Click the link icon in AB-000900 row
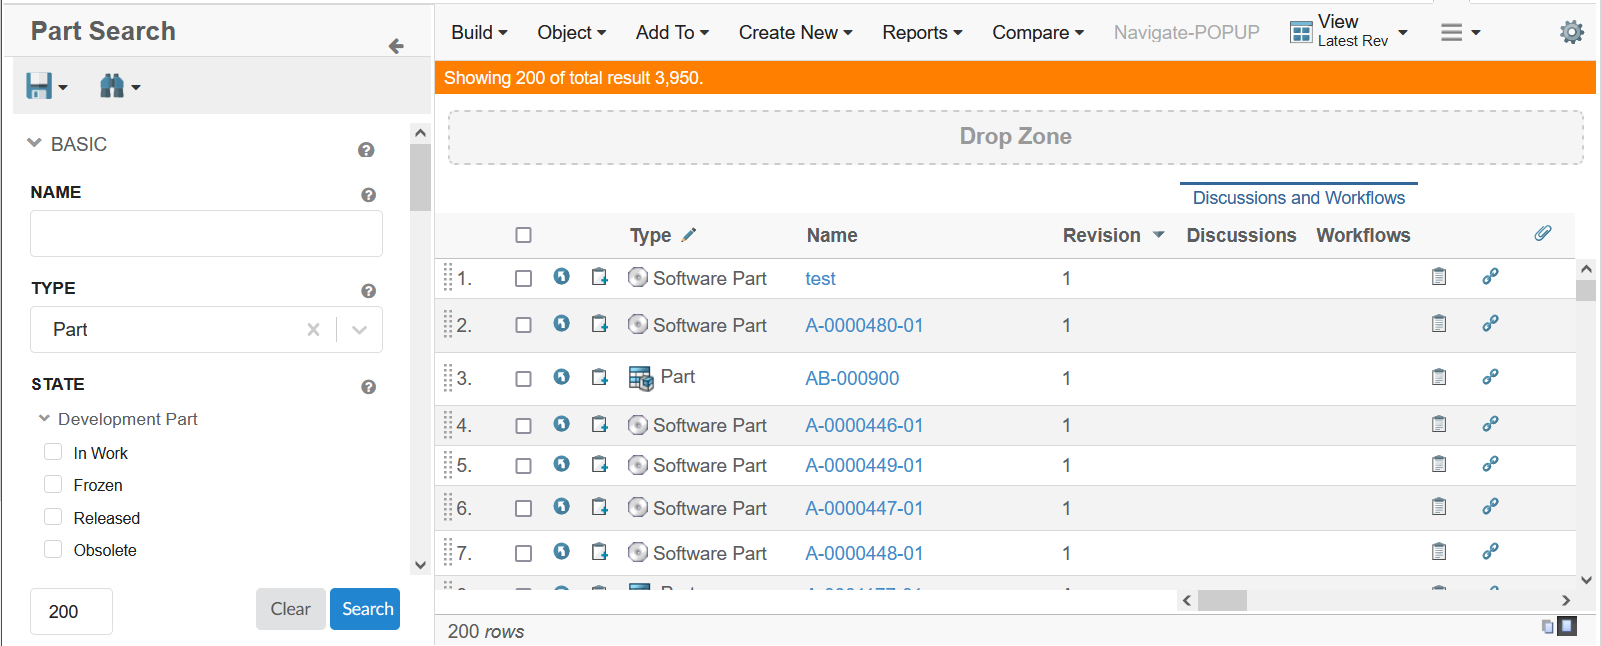Screen dimensions: 1601x646 [x=1490, y=377]
